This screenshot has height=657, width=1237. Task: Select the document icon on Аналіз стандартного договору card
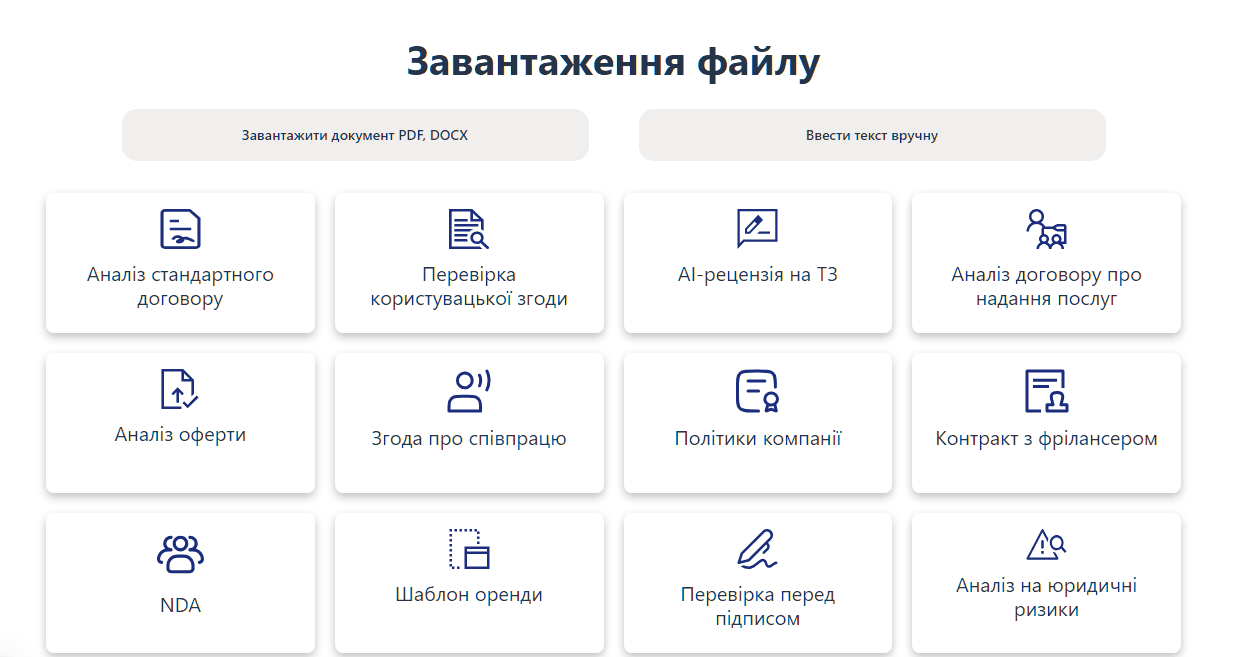(x=180, y=230)
